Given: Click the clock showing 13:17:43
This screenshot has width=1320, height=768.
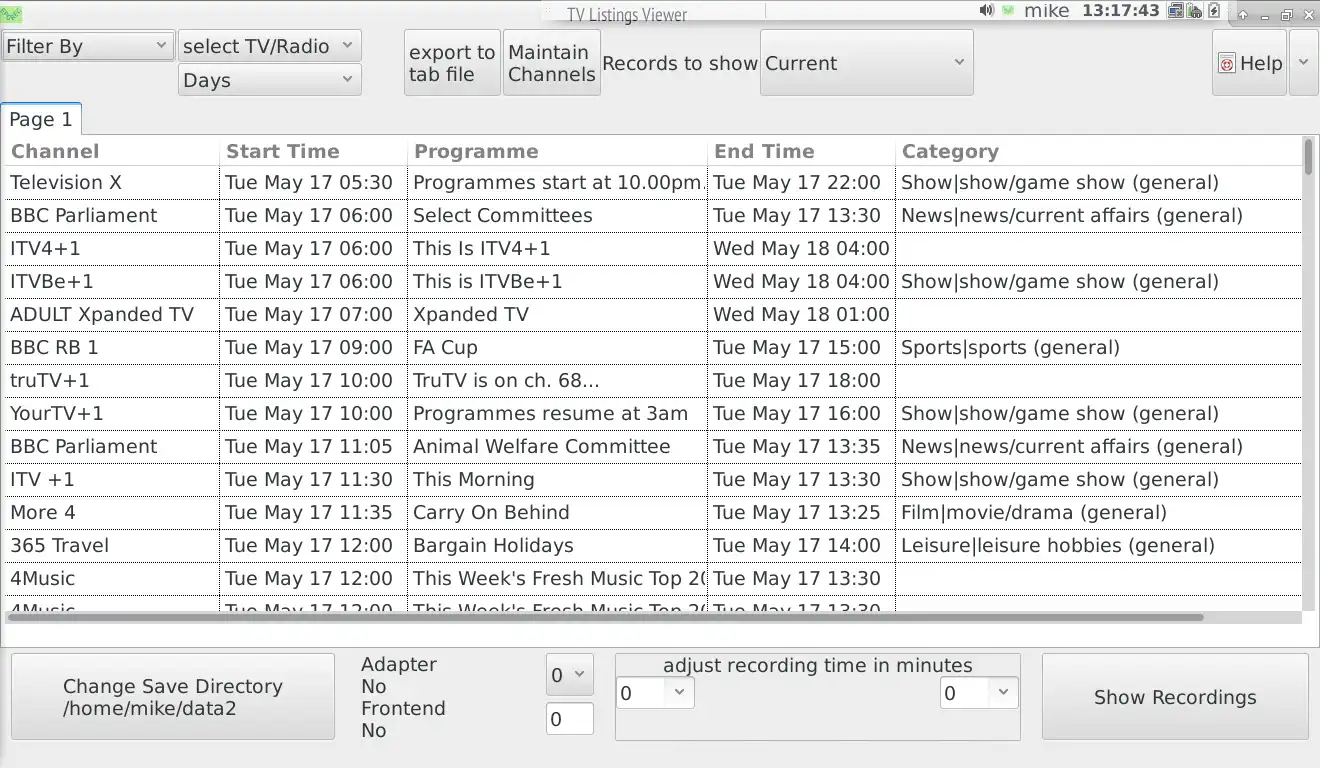Looking at the screenshot, I should click(1121, 11).
